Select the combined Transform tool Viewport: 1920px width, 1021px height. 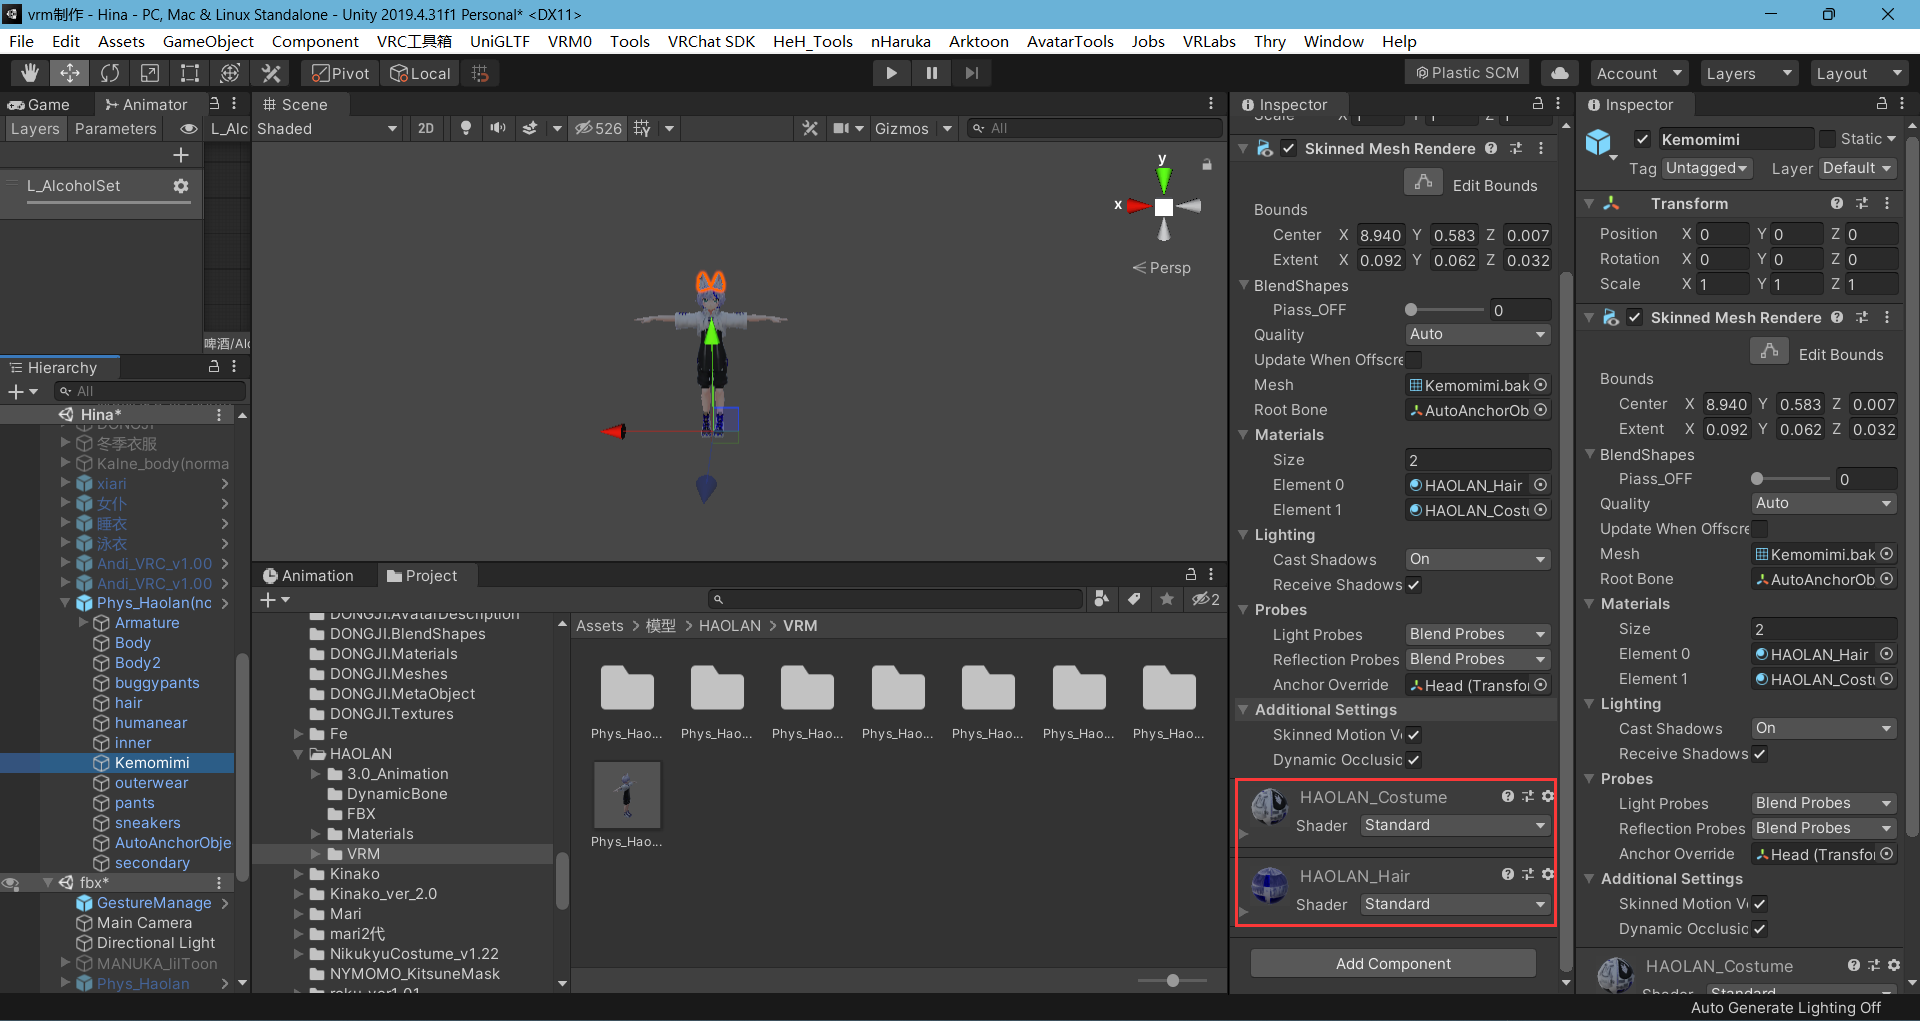pyautogui.click(x=230, y=73)
